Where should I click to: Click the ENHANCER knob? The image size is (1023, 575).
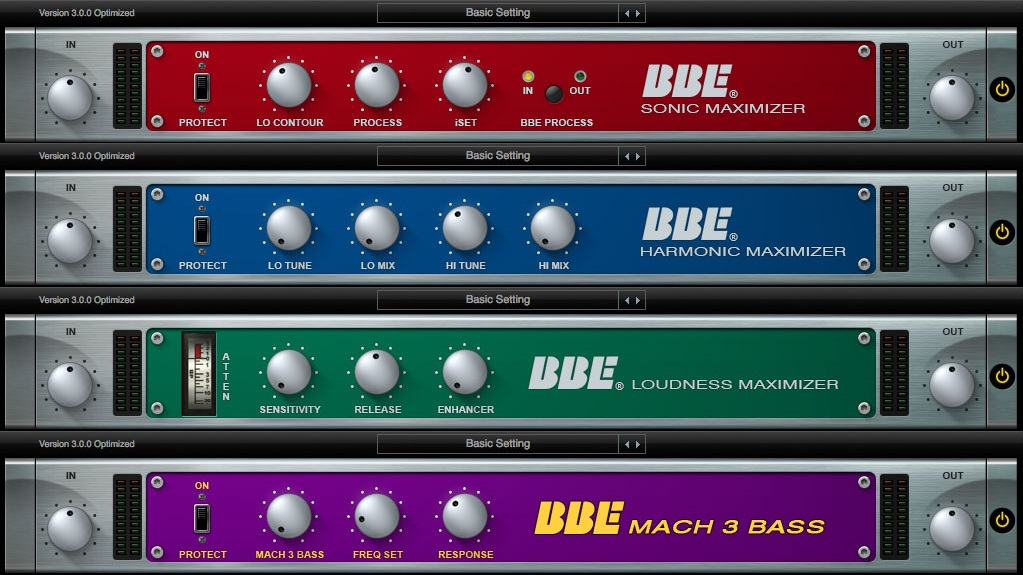[465, 372]
